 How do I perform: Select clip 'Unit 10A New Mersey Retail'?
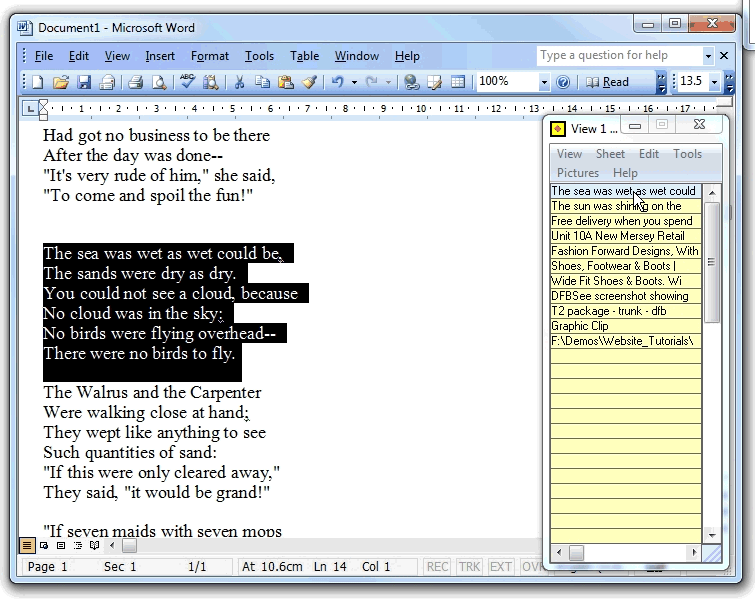tap(625, 236)
